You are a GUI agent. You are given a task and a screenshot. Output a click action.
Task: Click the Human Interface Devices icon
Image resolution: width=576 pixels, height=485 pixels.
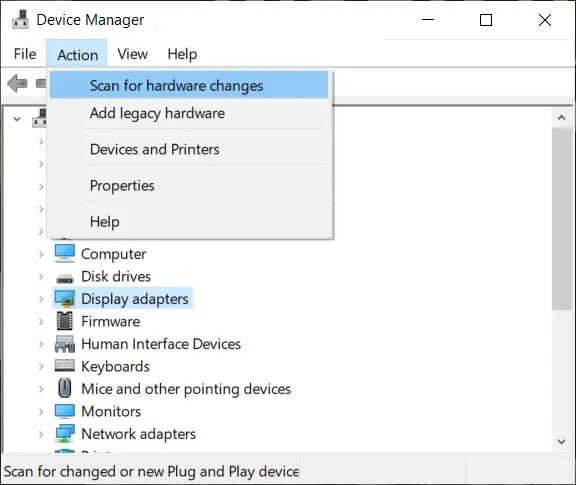point(65,344)
